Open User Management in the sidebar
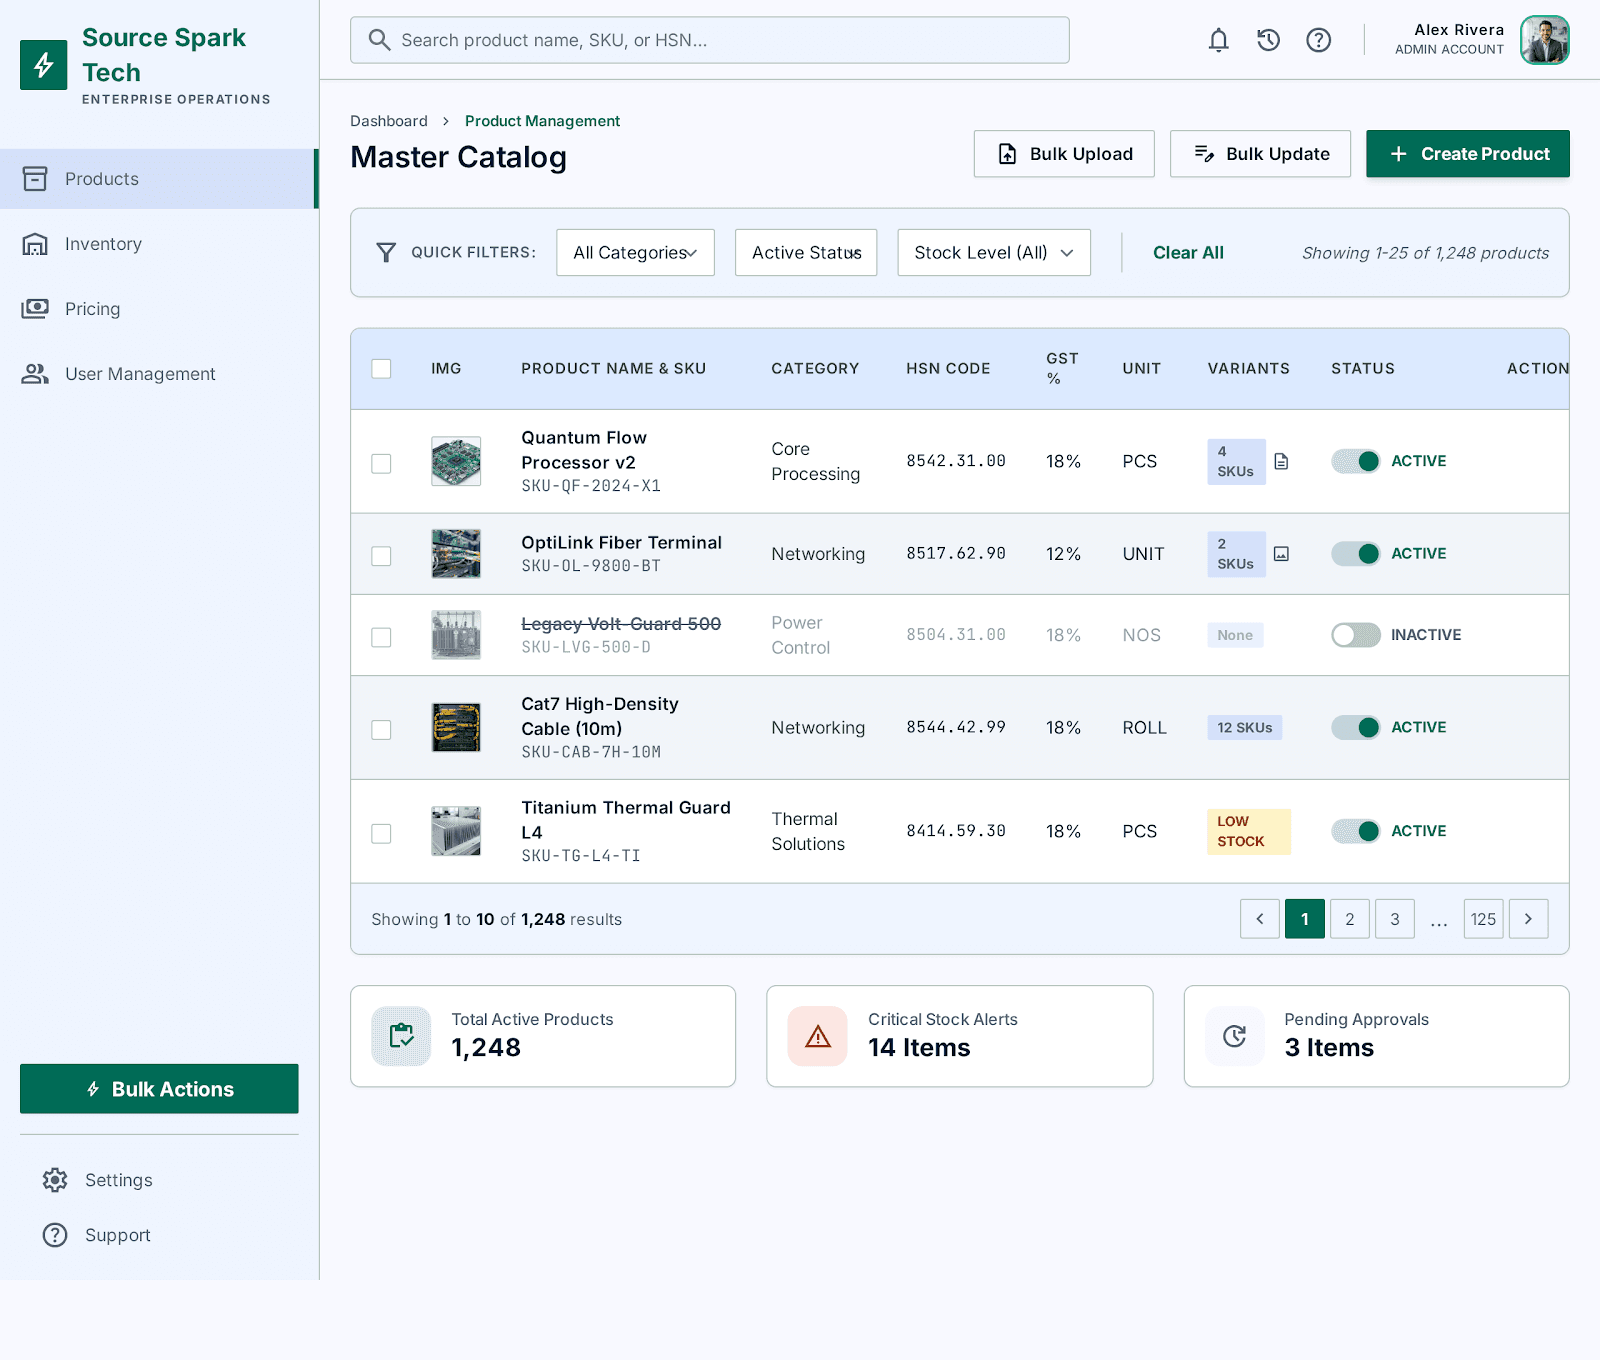 tap(158, 374)
